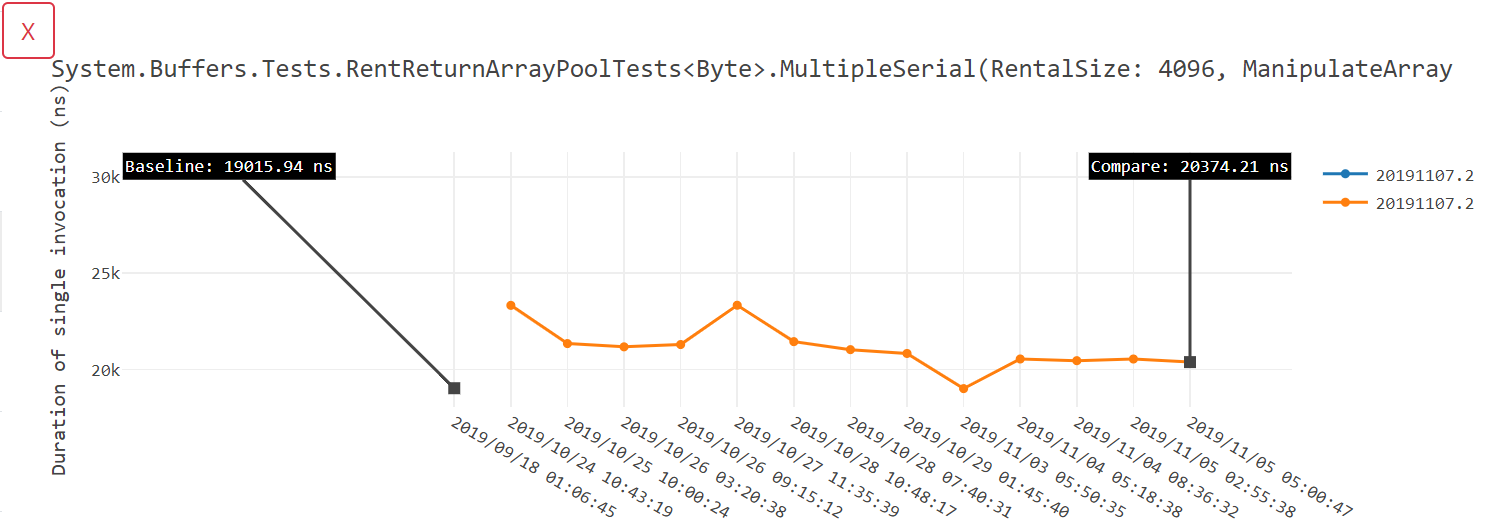Click the 25k y-axis tick label
Screen dimensions: 1497x524
(106, 274)
